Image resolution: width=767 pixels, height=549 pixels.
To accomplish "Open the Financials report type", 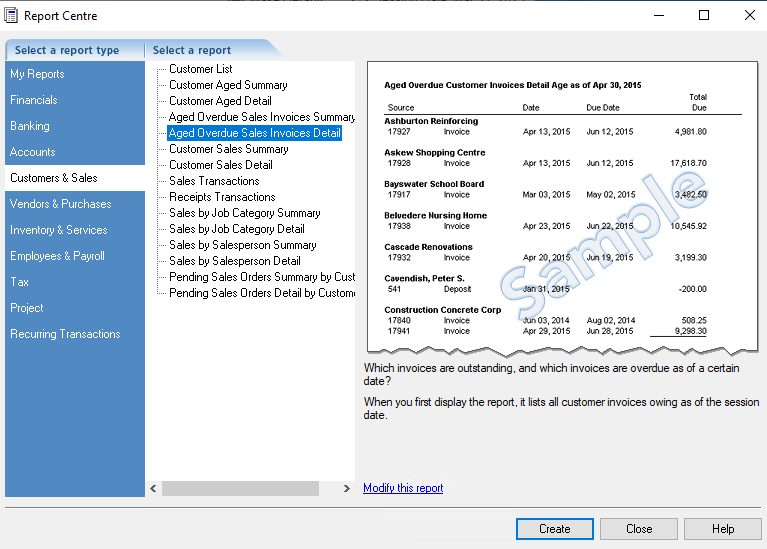I will [34, 100].
